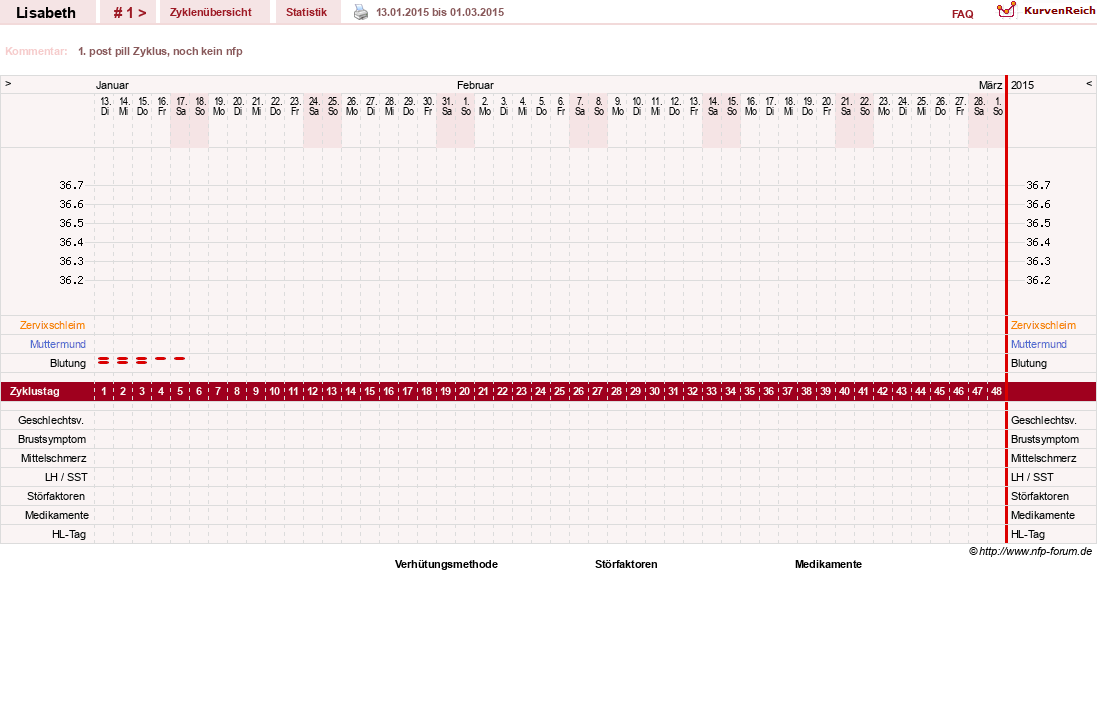This screenshot has width=1097, height=703.
Task: Click the Kommentar label
Action: click(36, 51)
